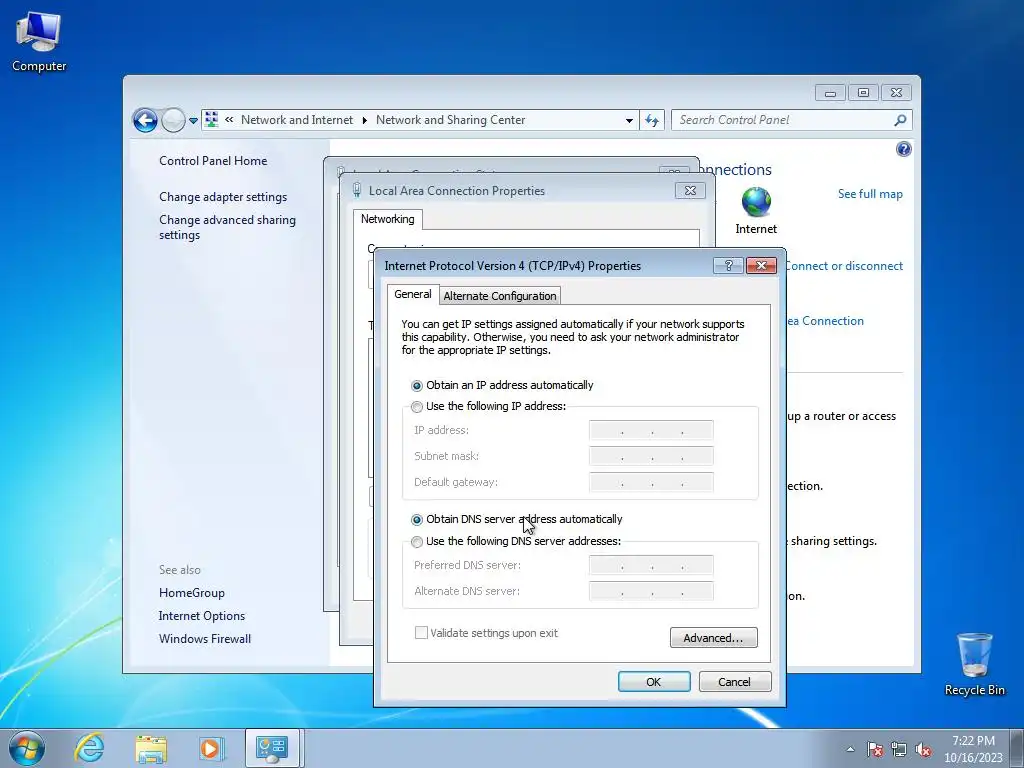Open recent pages dropdown arrow

pos(193,121)
